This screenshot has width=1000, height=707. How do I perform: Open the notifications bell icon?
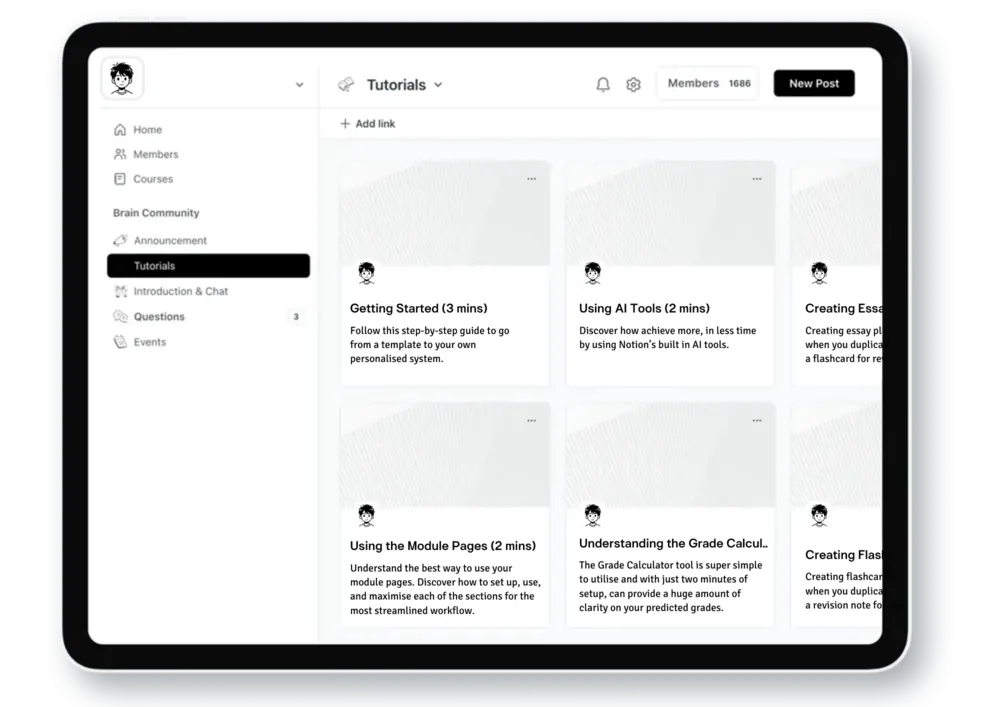(x=603, y=84)
